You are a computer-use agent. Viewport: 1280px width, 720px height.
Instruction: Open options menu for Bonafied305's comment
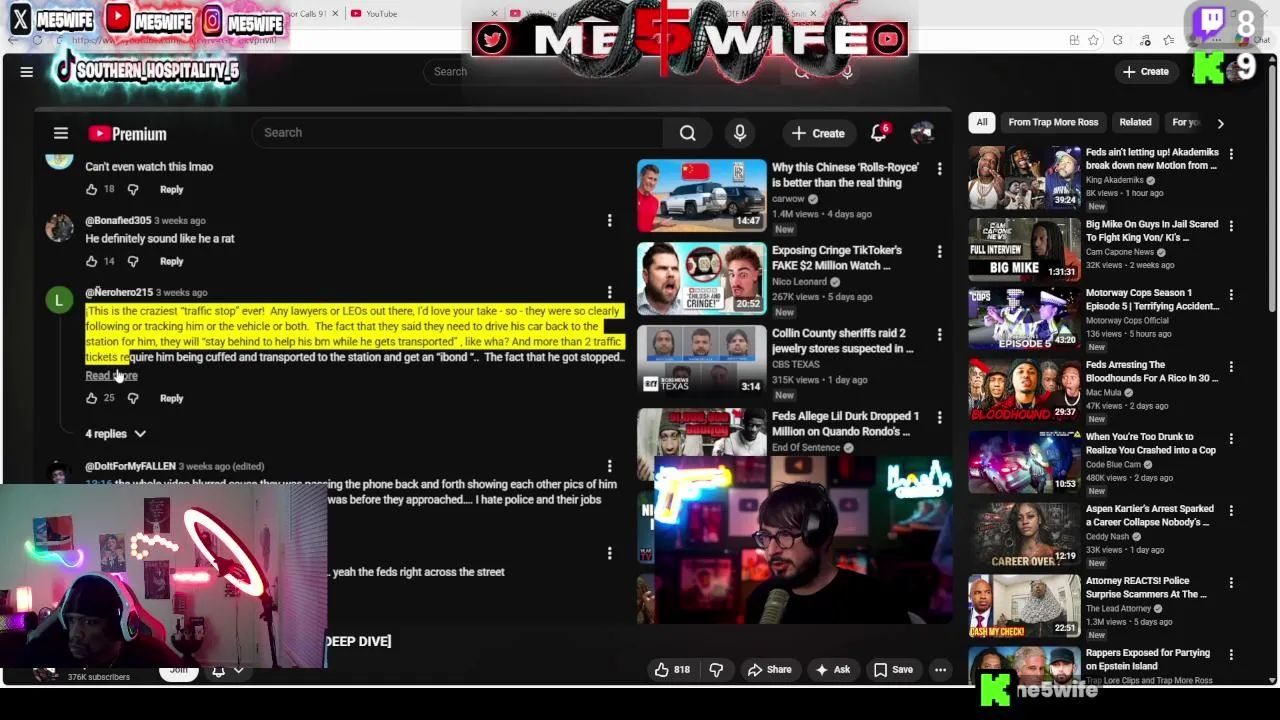pyautogui.click(x=609, y=220)
